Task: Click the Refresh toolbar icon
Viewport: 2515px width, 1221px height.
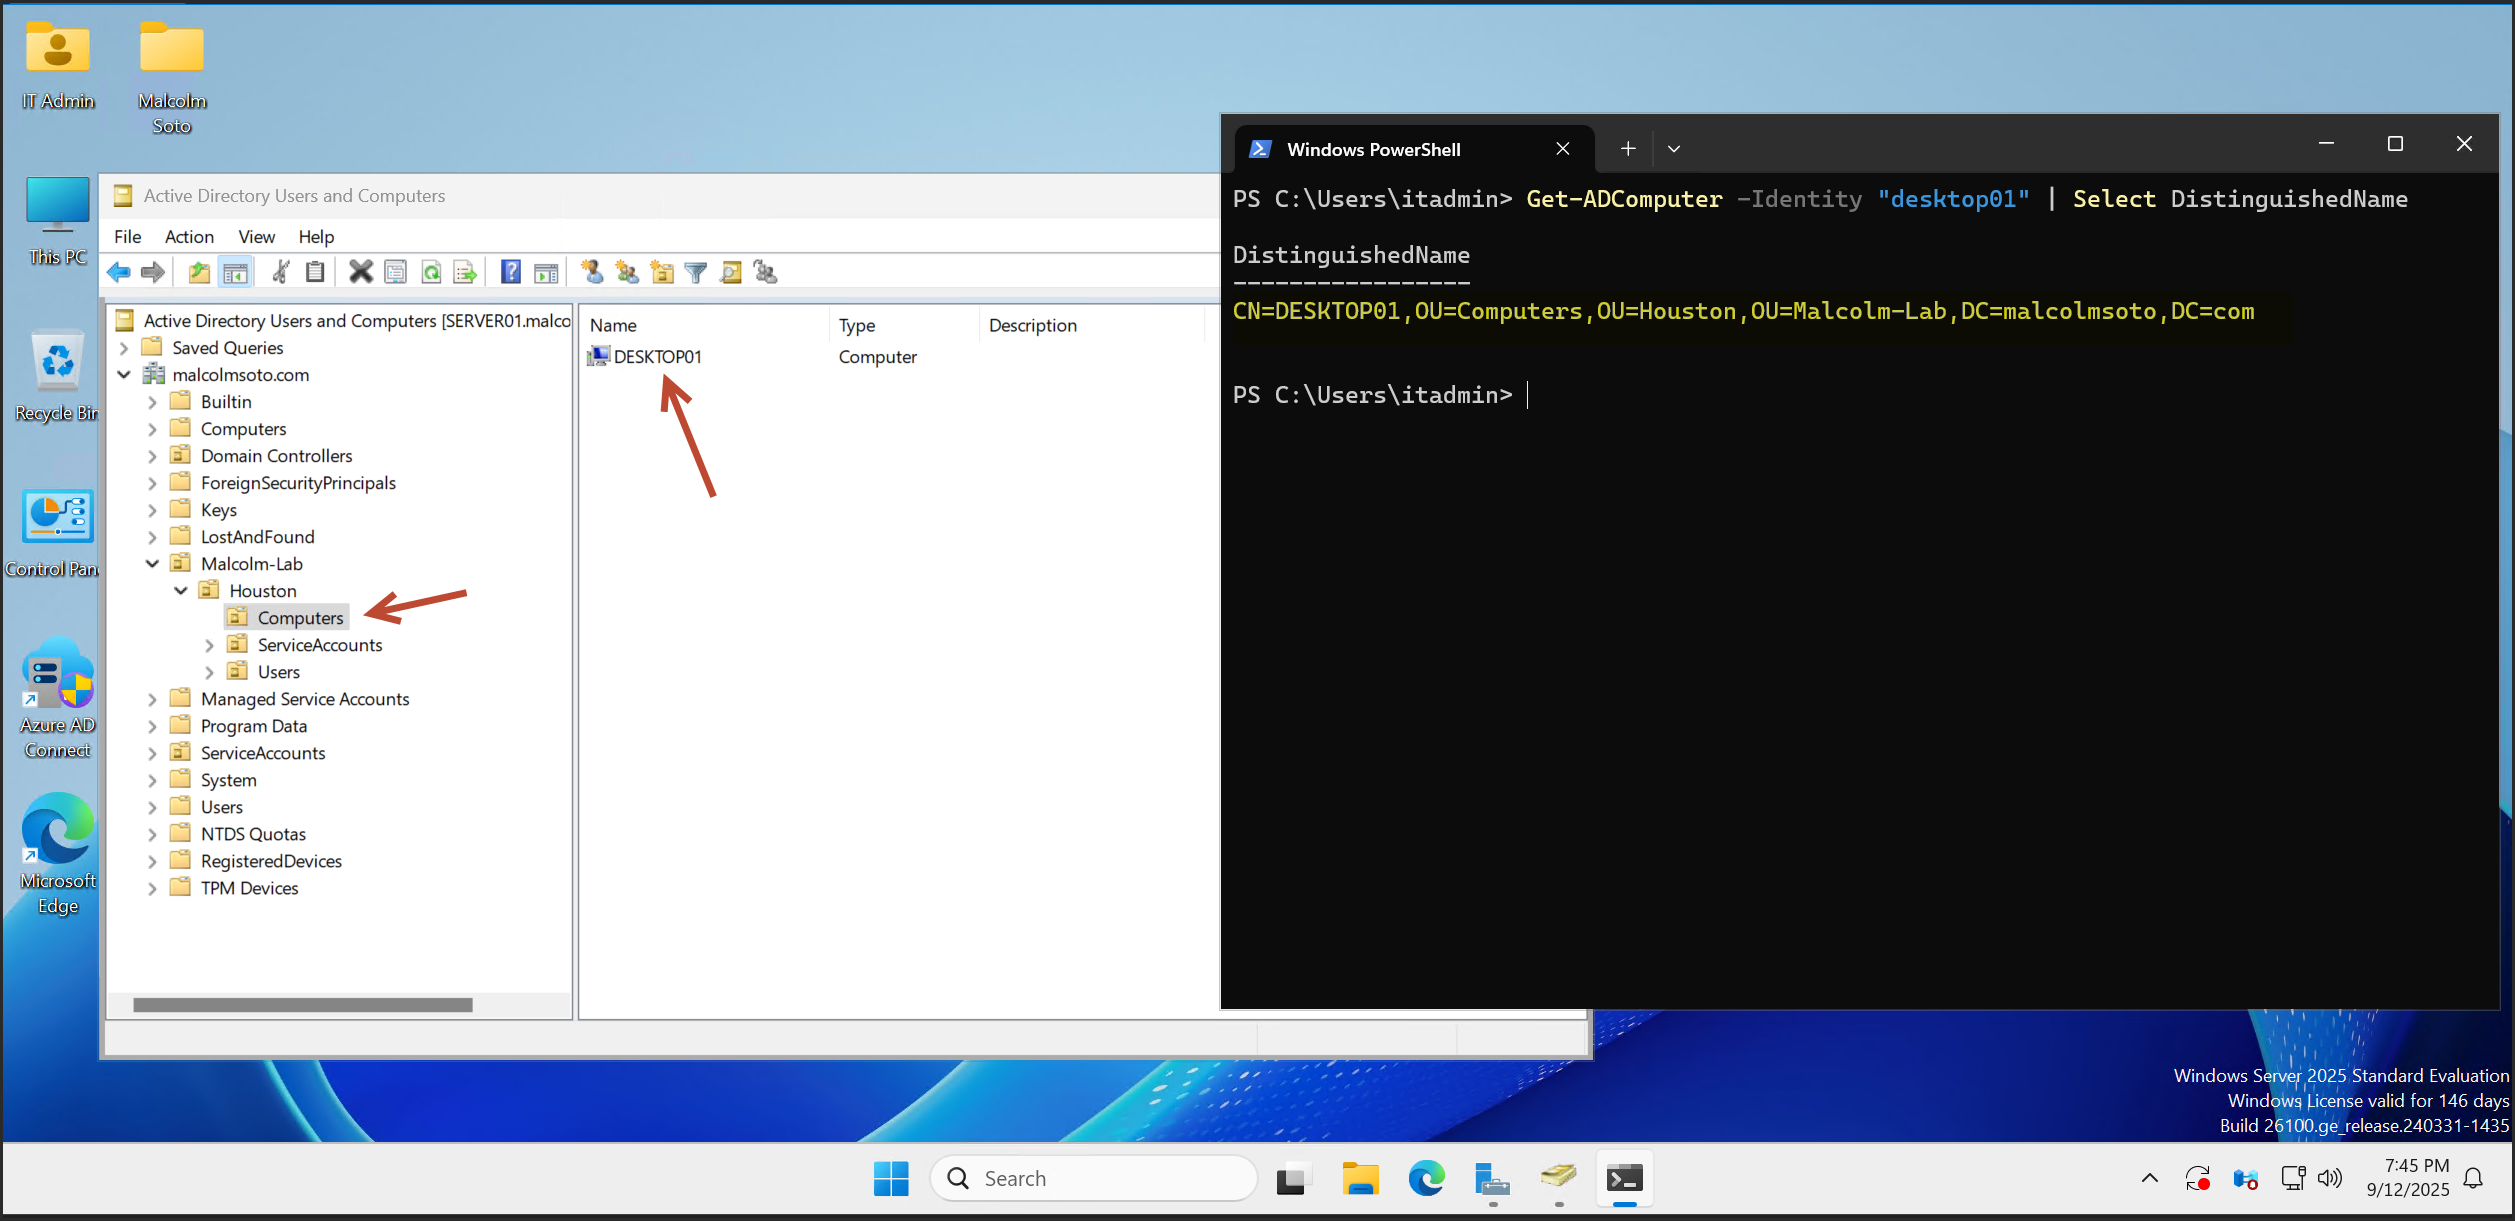Action: pyautogui.click(x=431, y=272)
